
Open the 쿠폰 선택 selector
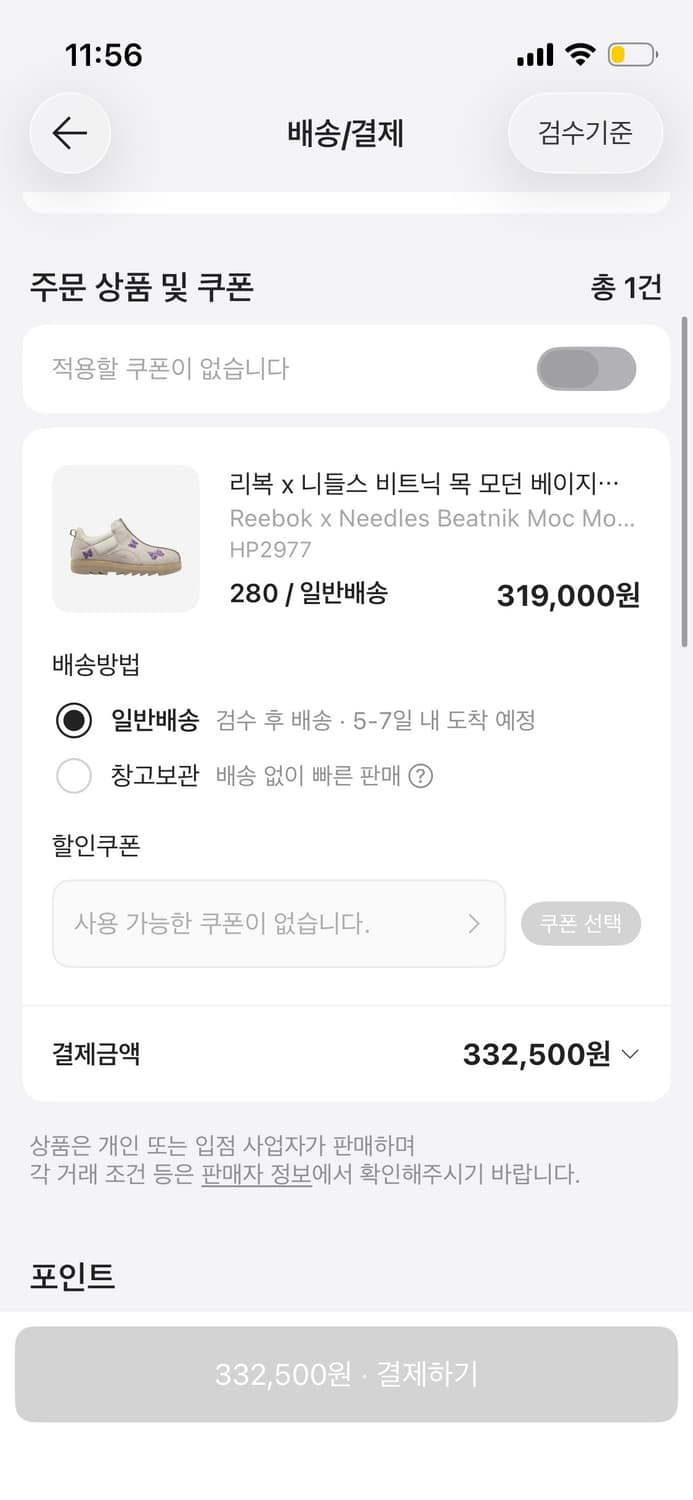pyautogui.click(x=581, y=923)
